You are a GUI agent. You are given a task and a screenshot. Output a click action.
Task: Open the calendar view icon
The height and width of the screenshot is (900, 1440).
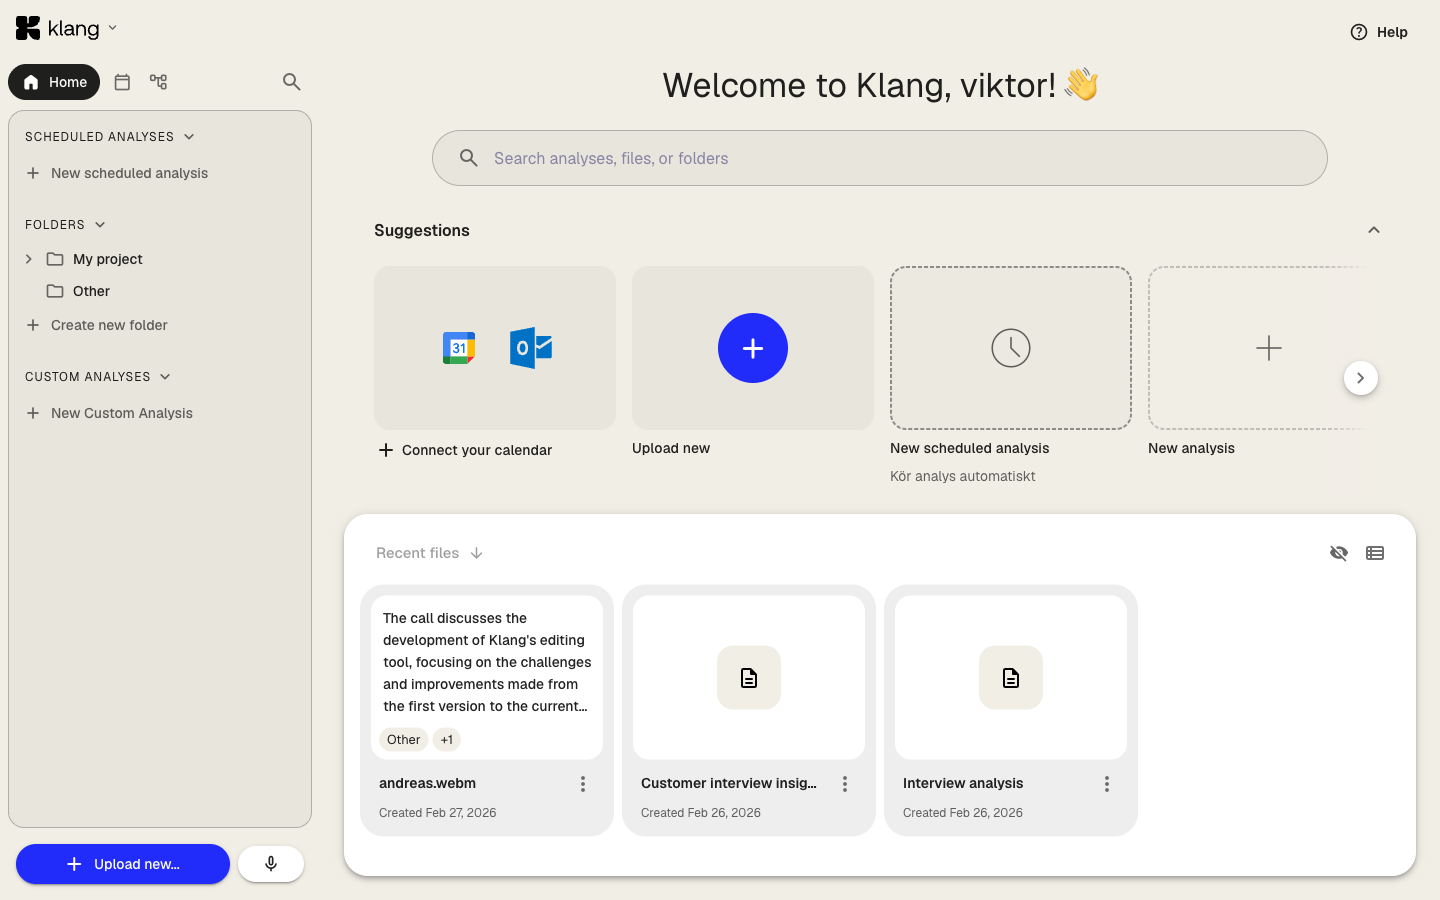tap(122, 82)
